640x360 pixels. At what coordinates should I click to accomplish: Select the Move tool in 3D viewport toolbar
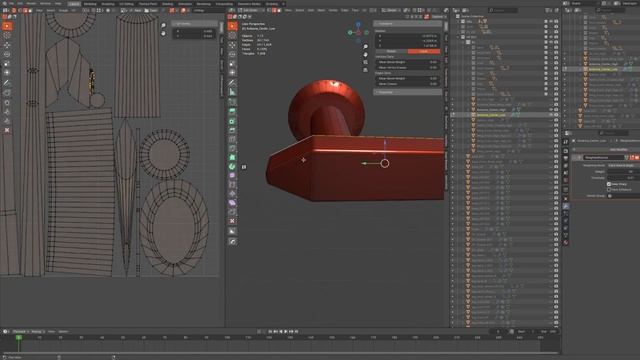pyautogui.click(x=232, y=45)
